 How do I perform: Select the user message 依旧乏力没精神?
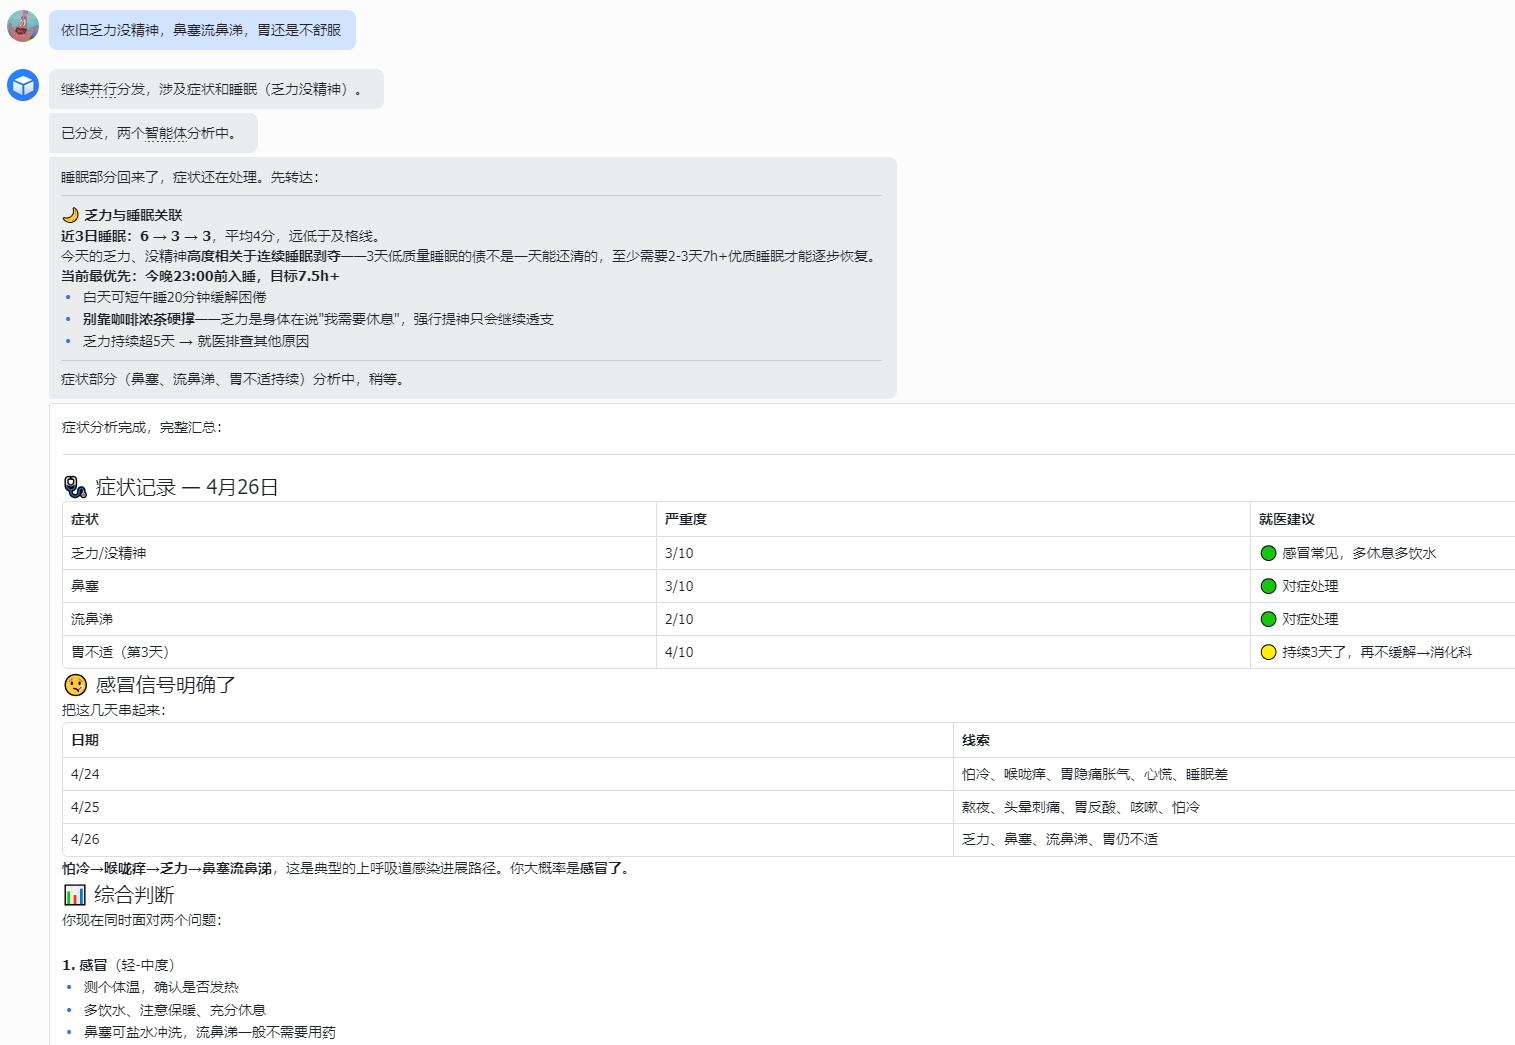coord(202,30)
